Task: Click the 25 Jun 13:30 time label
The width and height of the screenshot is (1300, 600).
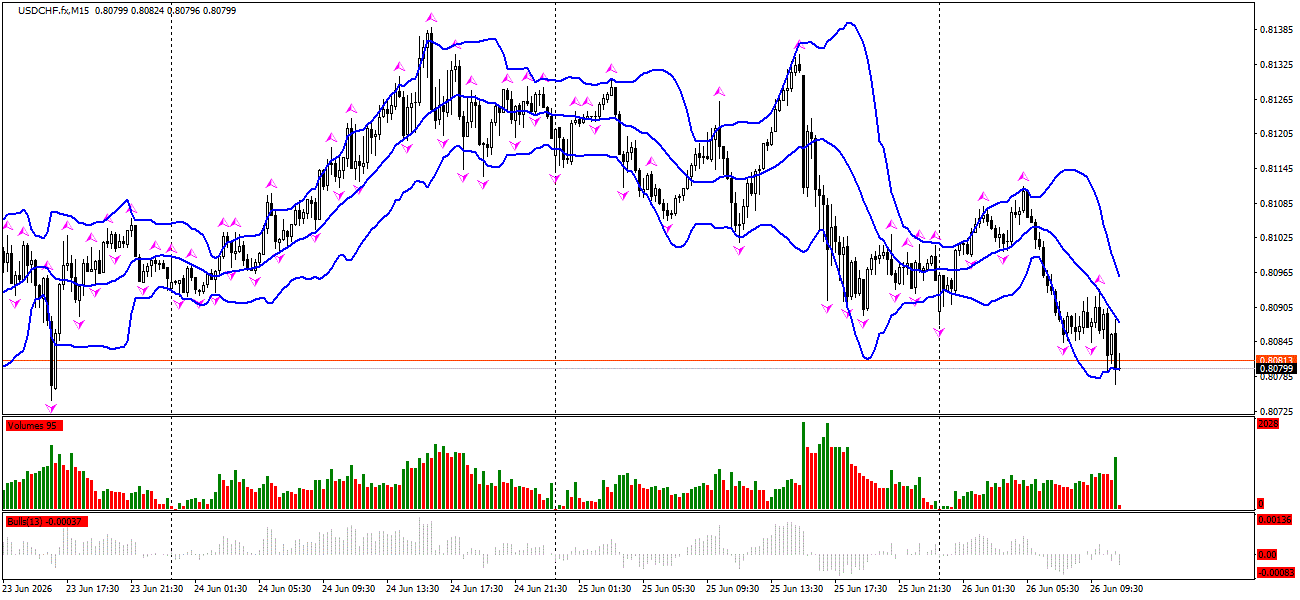Action: point(796,589)
